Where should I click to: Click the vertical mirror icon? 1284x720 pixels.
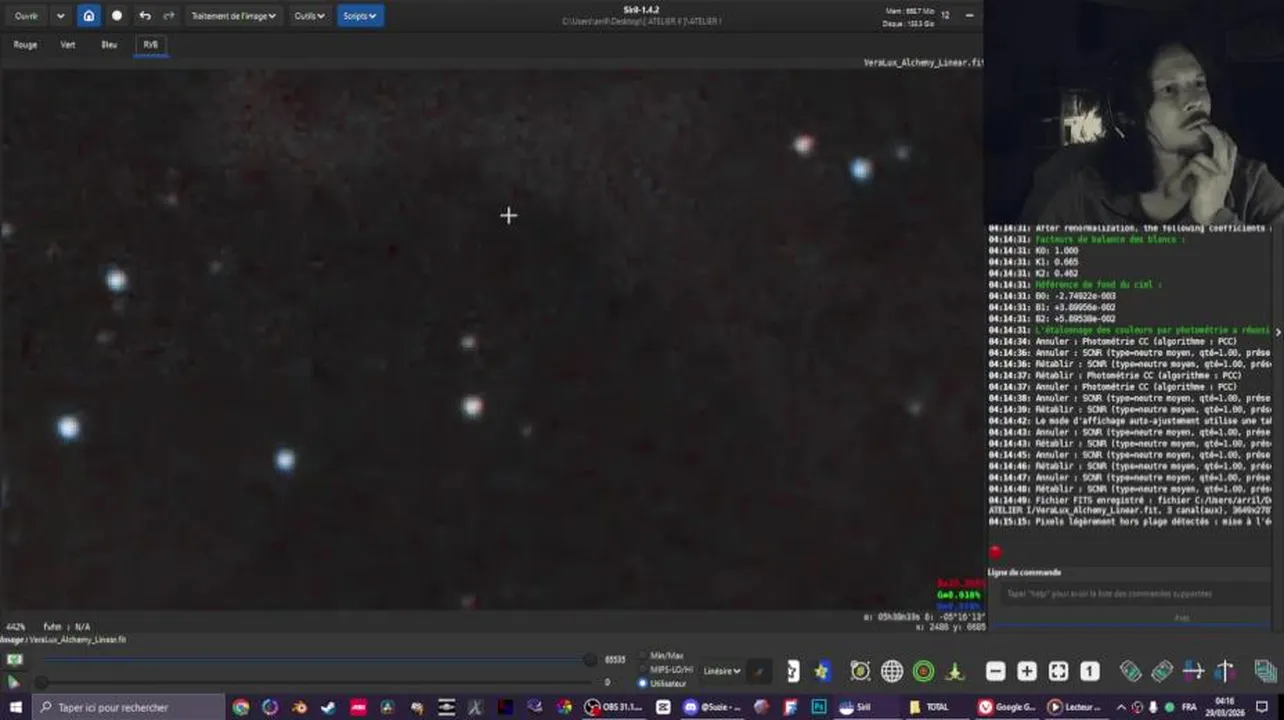(1226, 672)
